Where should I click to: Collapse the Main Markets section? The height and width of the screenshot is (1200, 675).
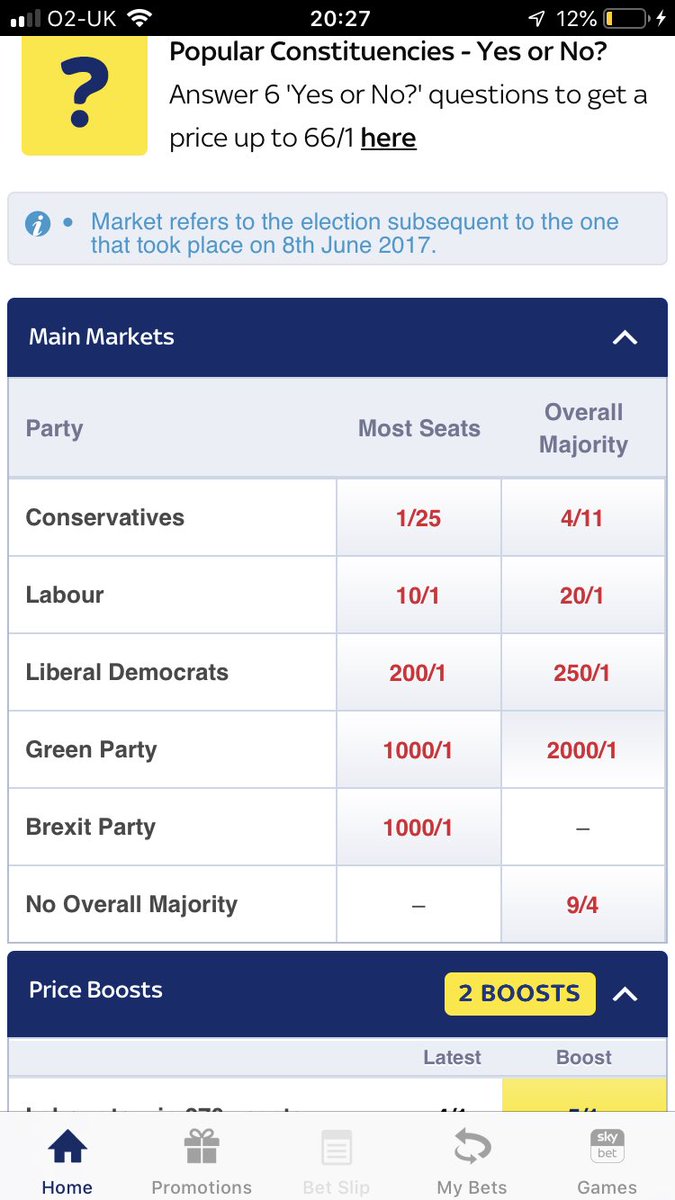[625, 338]
